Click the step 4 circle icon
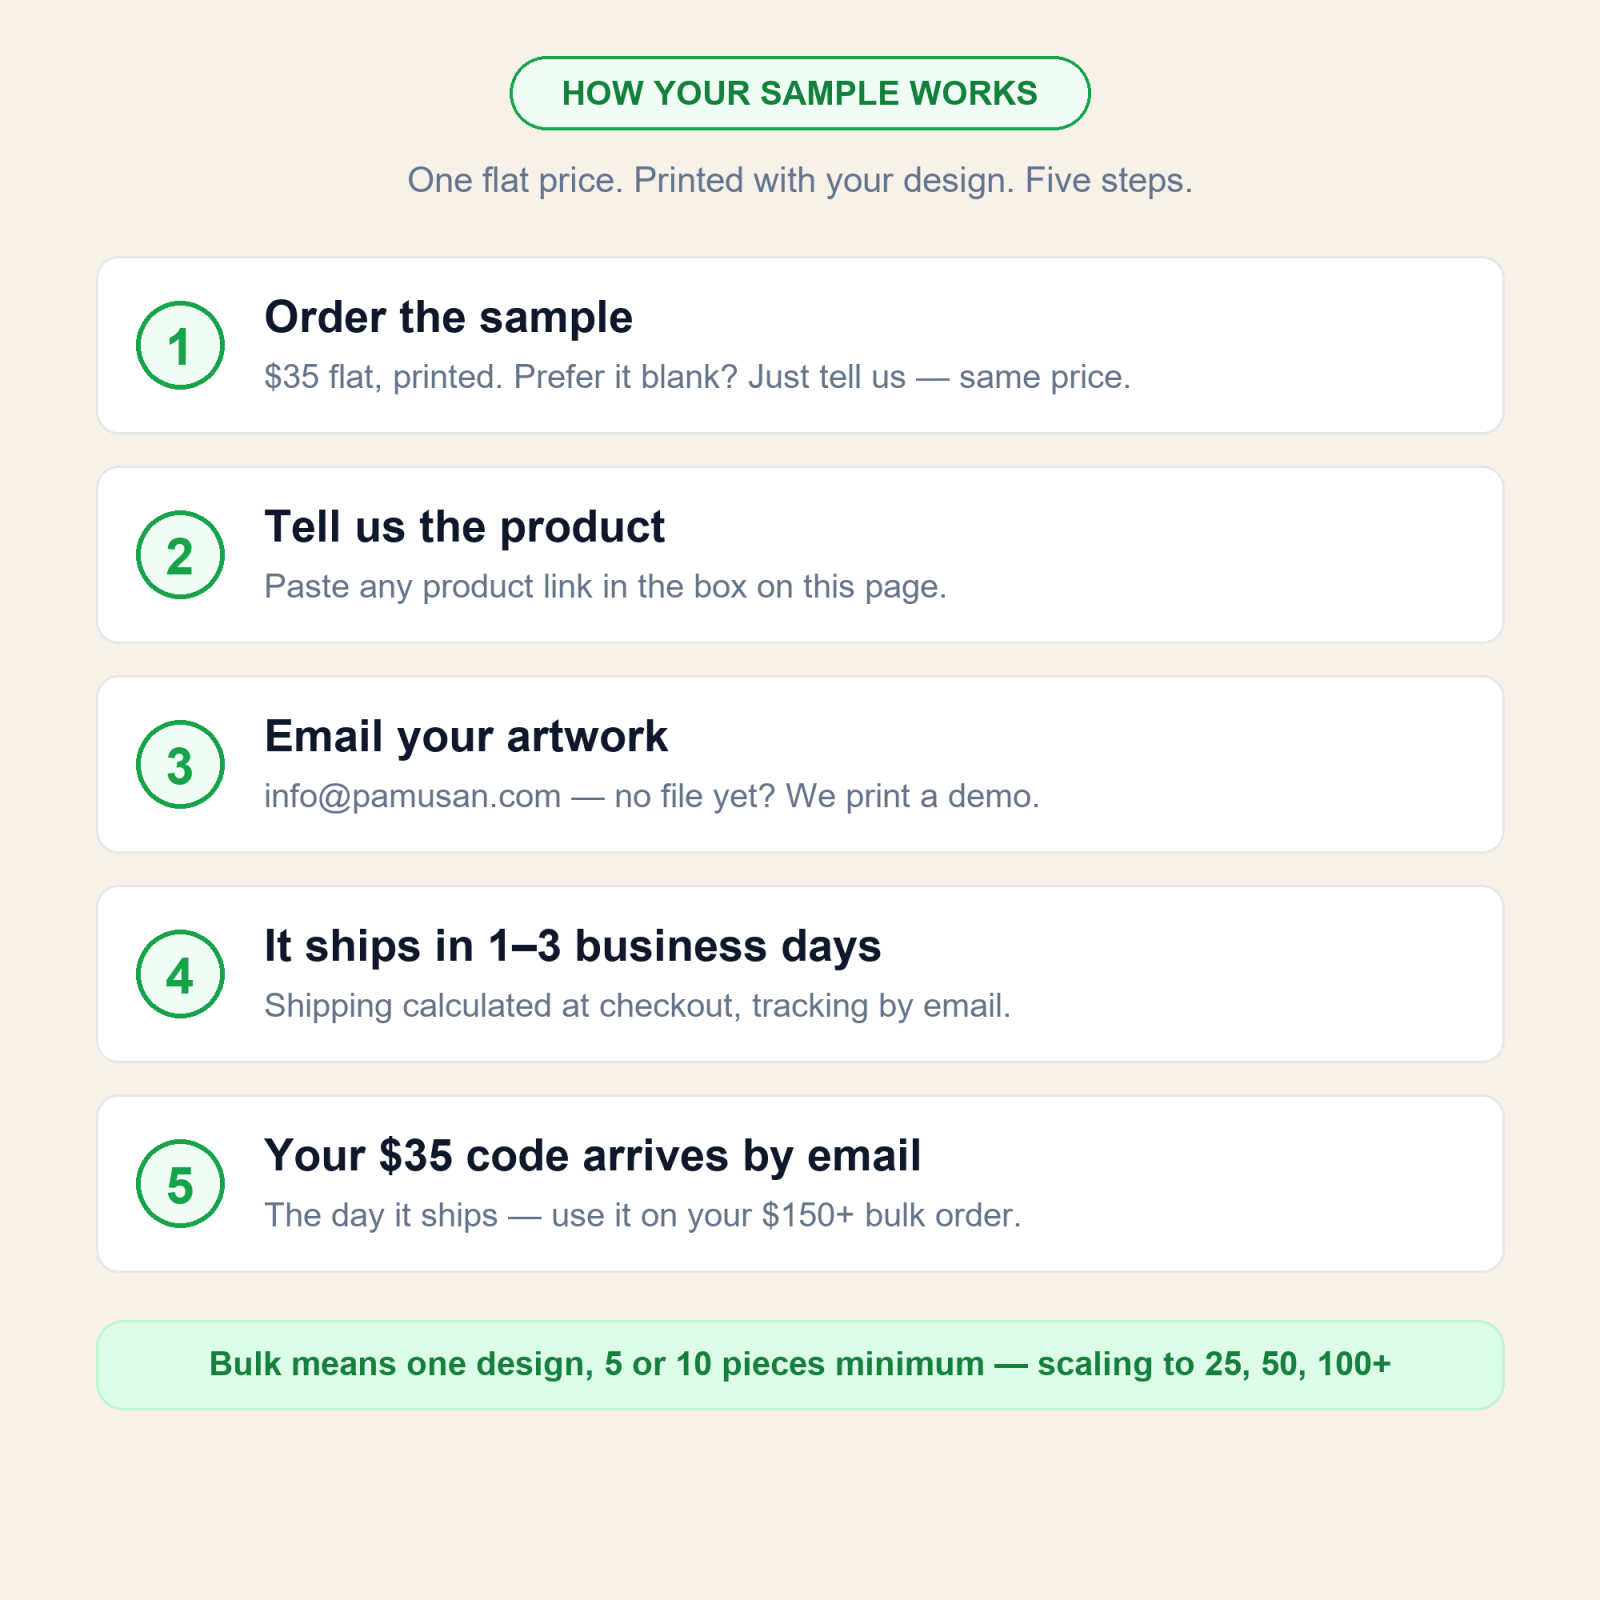Screen dimensions: 1600x1600 [x=180, y=974]
